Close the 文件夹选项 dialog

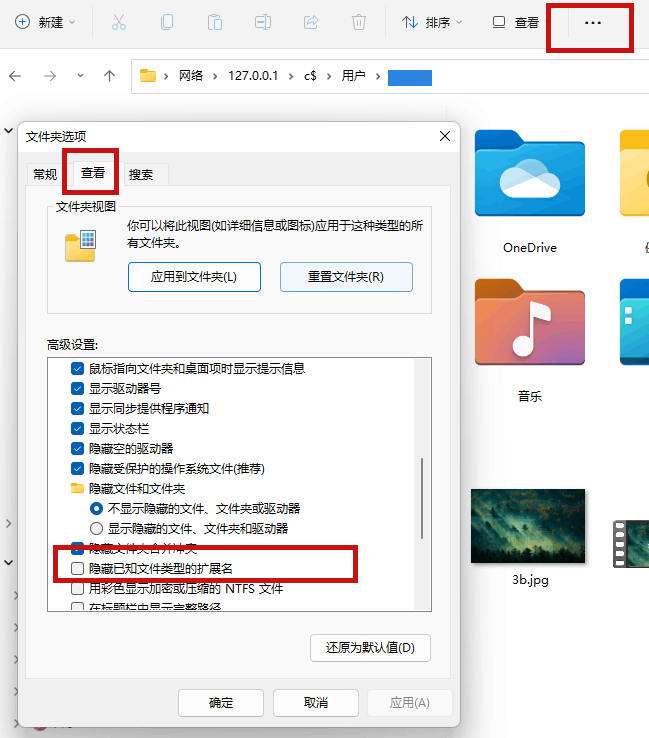click(445, 136)
